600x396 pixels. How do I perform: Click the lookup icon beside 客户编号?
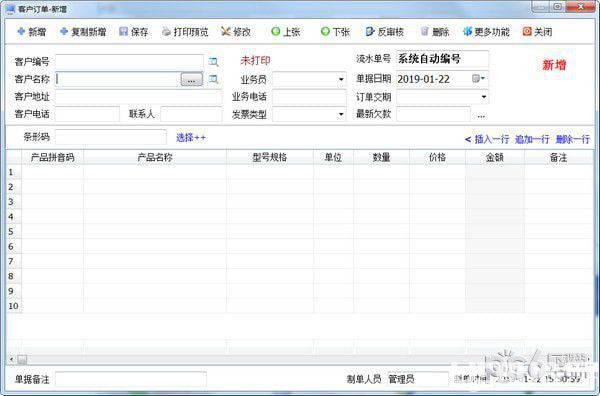pos(214,62)
